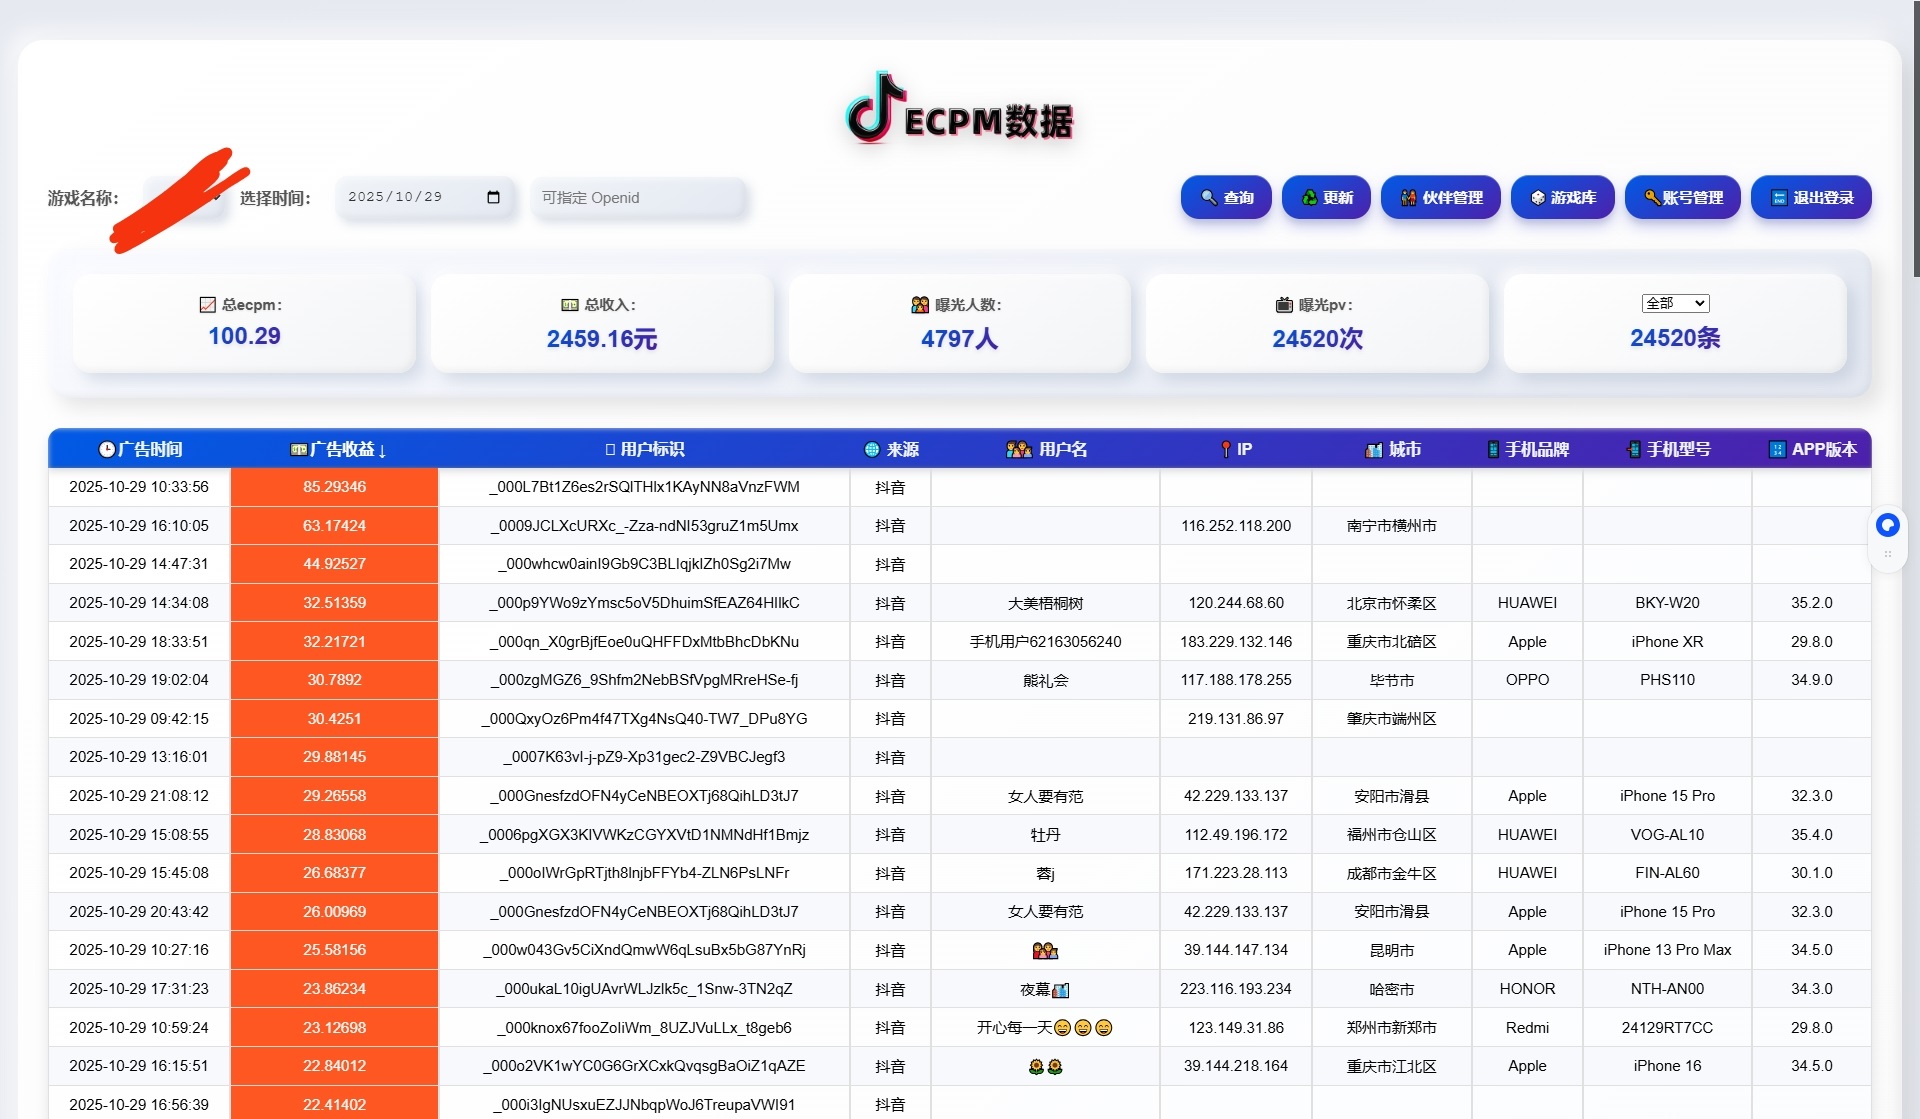The image size is (1920, 1119).
Task: Open the 全部 filter dropdown above 24520条
Action: click(x=1676, y=303)
